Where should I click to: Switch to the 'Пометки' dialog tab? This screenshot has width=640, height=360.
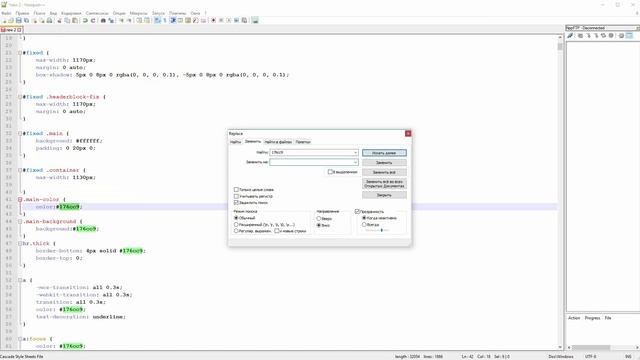(303, 142)
